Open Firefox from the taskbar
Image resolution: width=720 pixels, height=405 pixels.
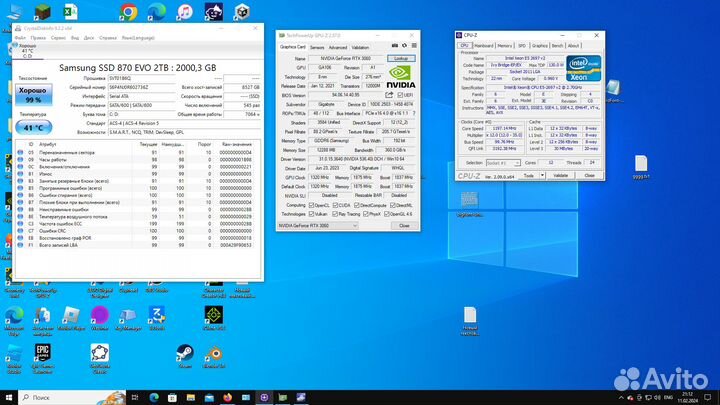click(x=227, y=398)
